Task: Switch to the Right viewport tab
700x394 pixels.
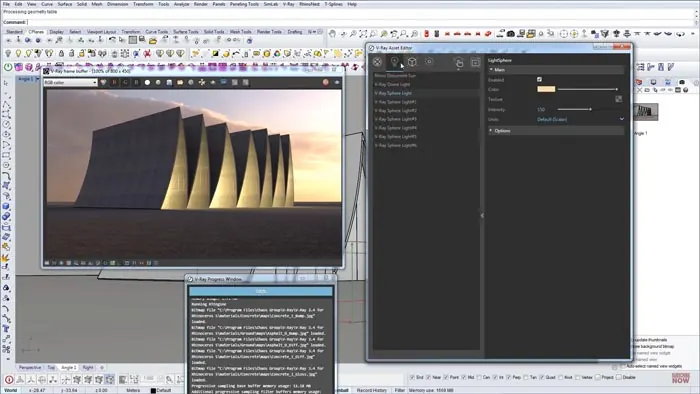Action: tap(88, 368)
